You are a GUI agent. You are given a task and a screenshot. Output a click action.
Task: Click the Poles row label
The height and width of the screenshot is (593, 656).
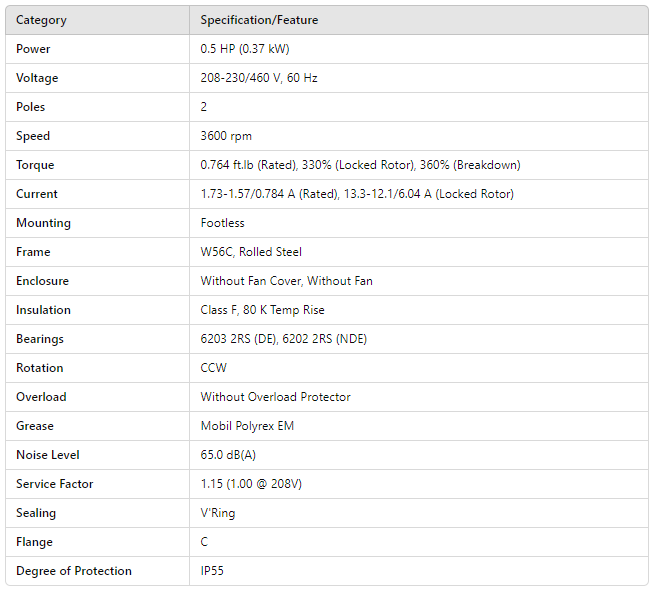(31, 107)
